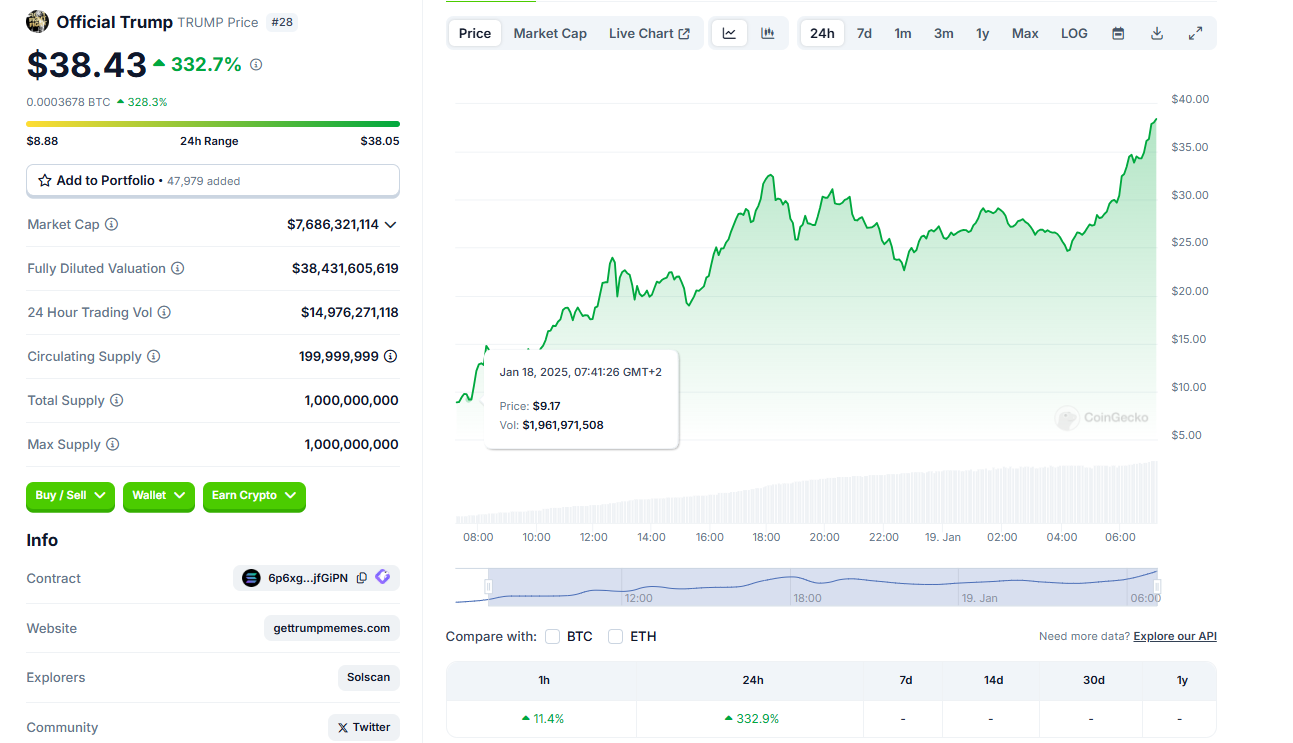Click the Add to Portfolio star icon
The image size is (1293, 743).
coord(45,181)
